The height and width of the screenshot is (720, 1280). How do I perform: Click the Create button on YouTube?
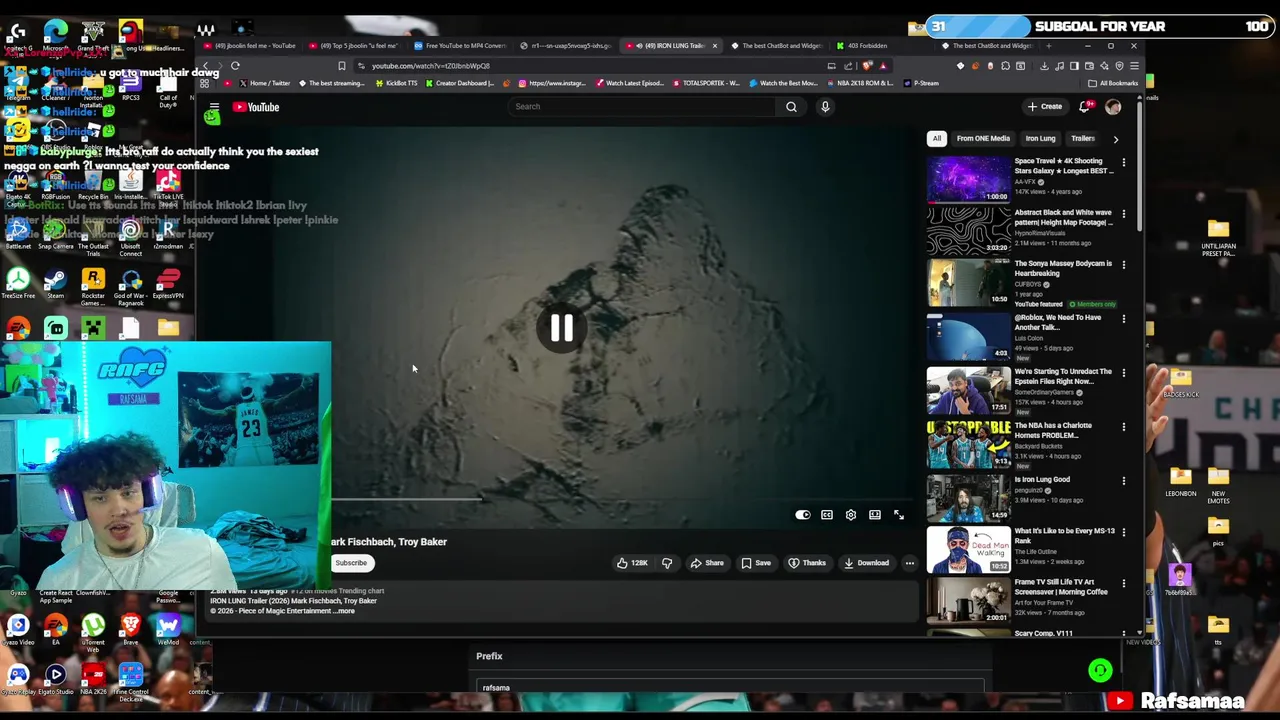click(x=1044, y=107)
